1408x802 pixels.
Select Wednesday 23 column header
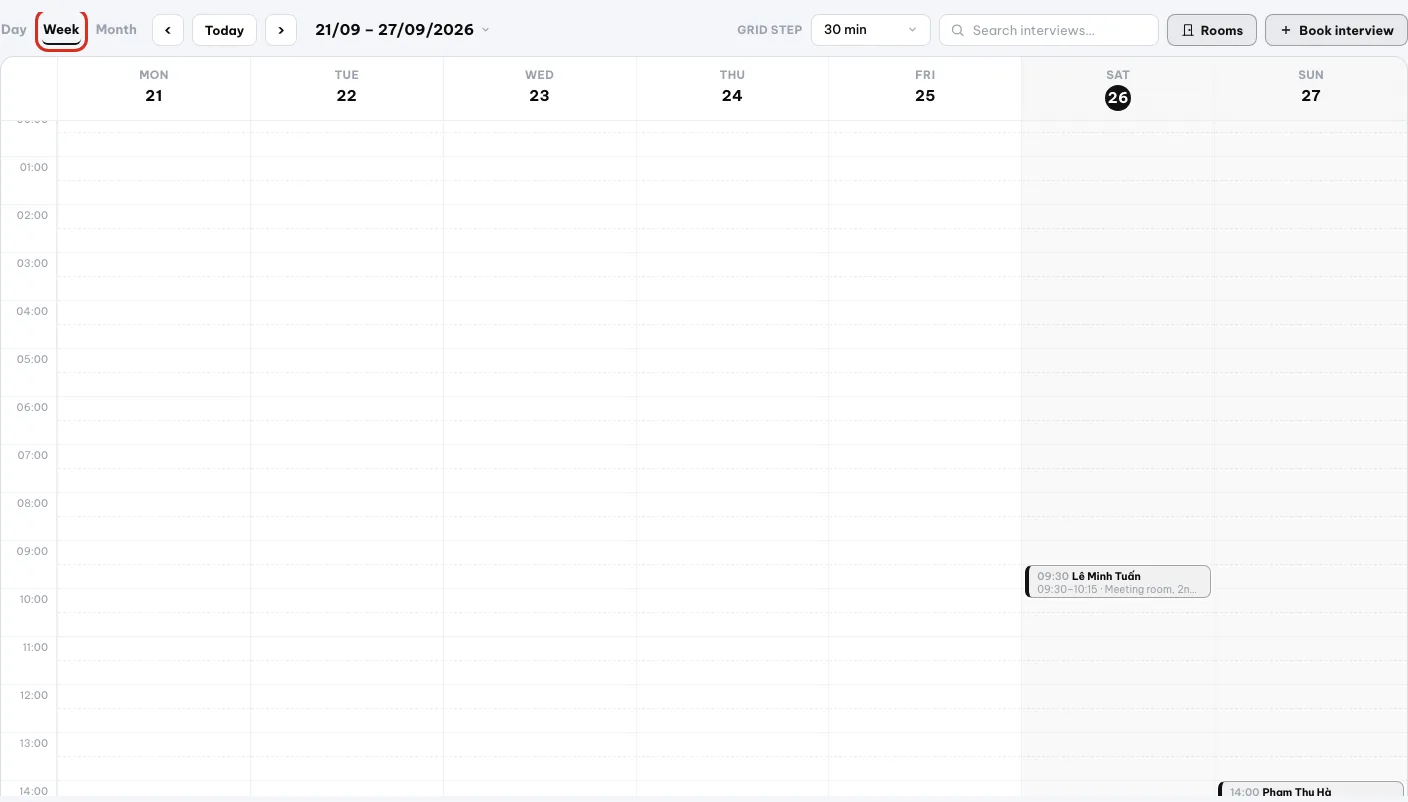click(x=540, y=87)
